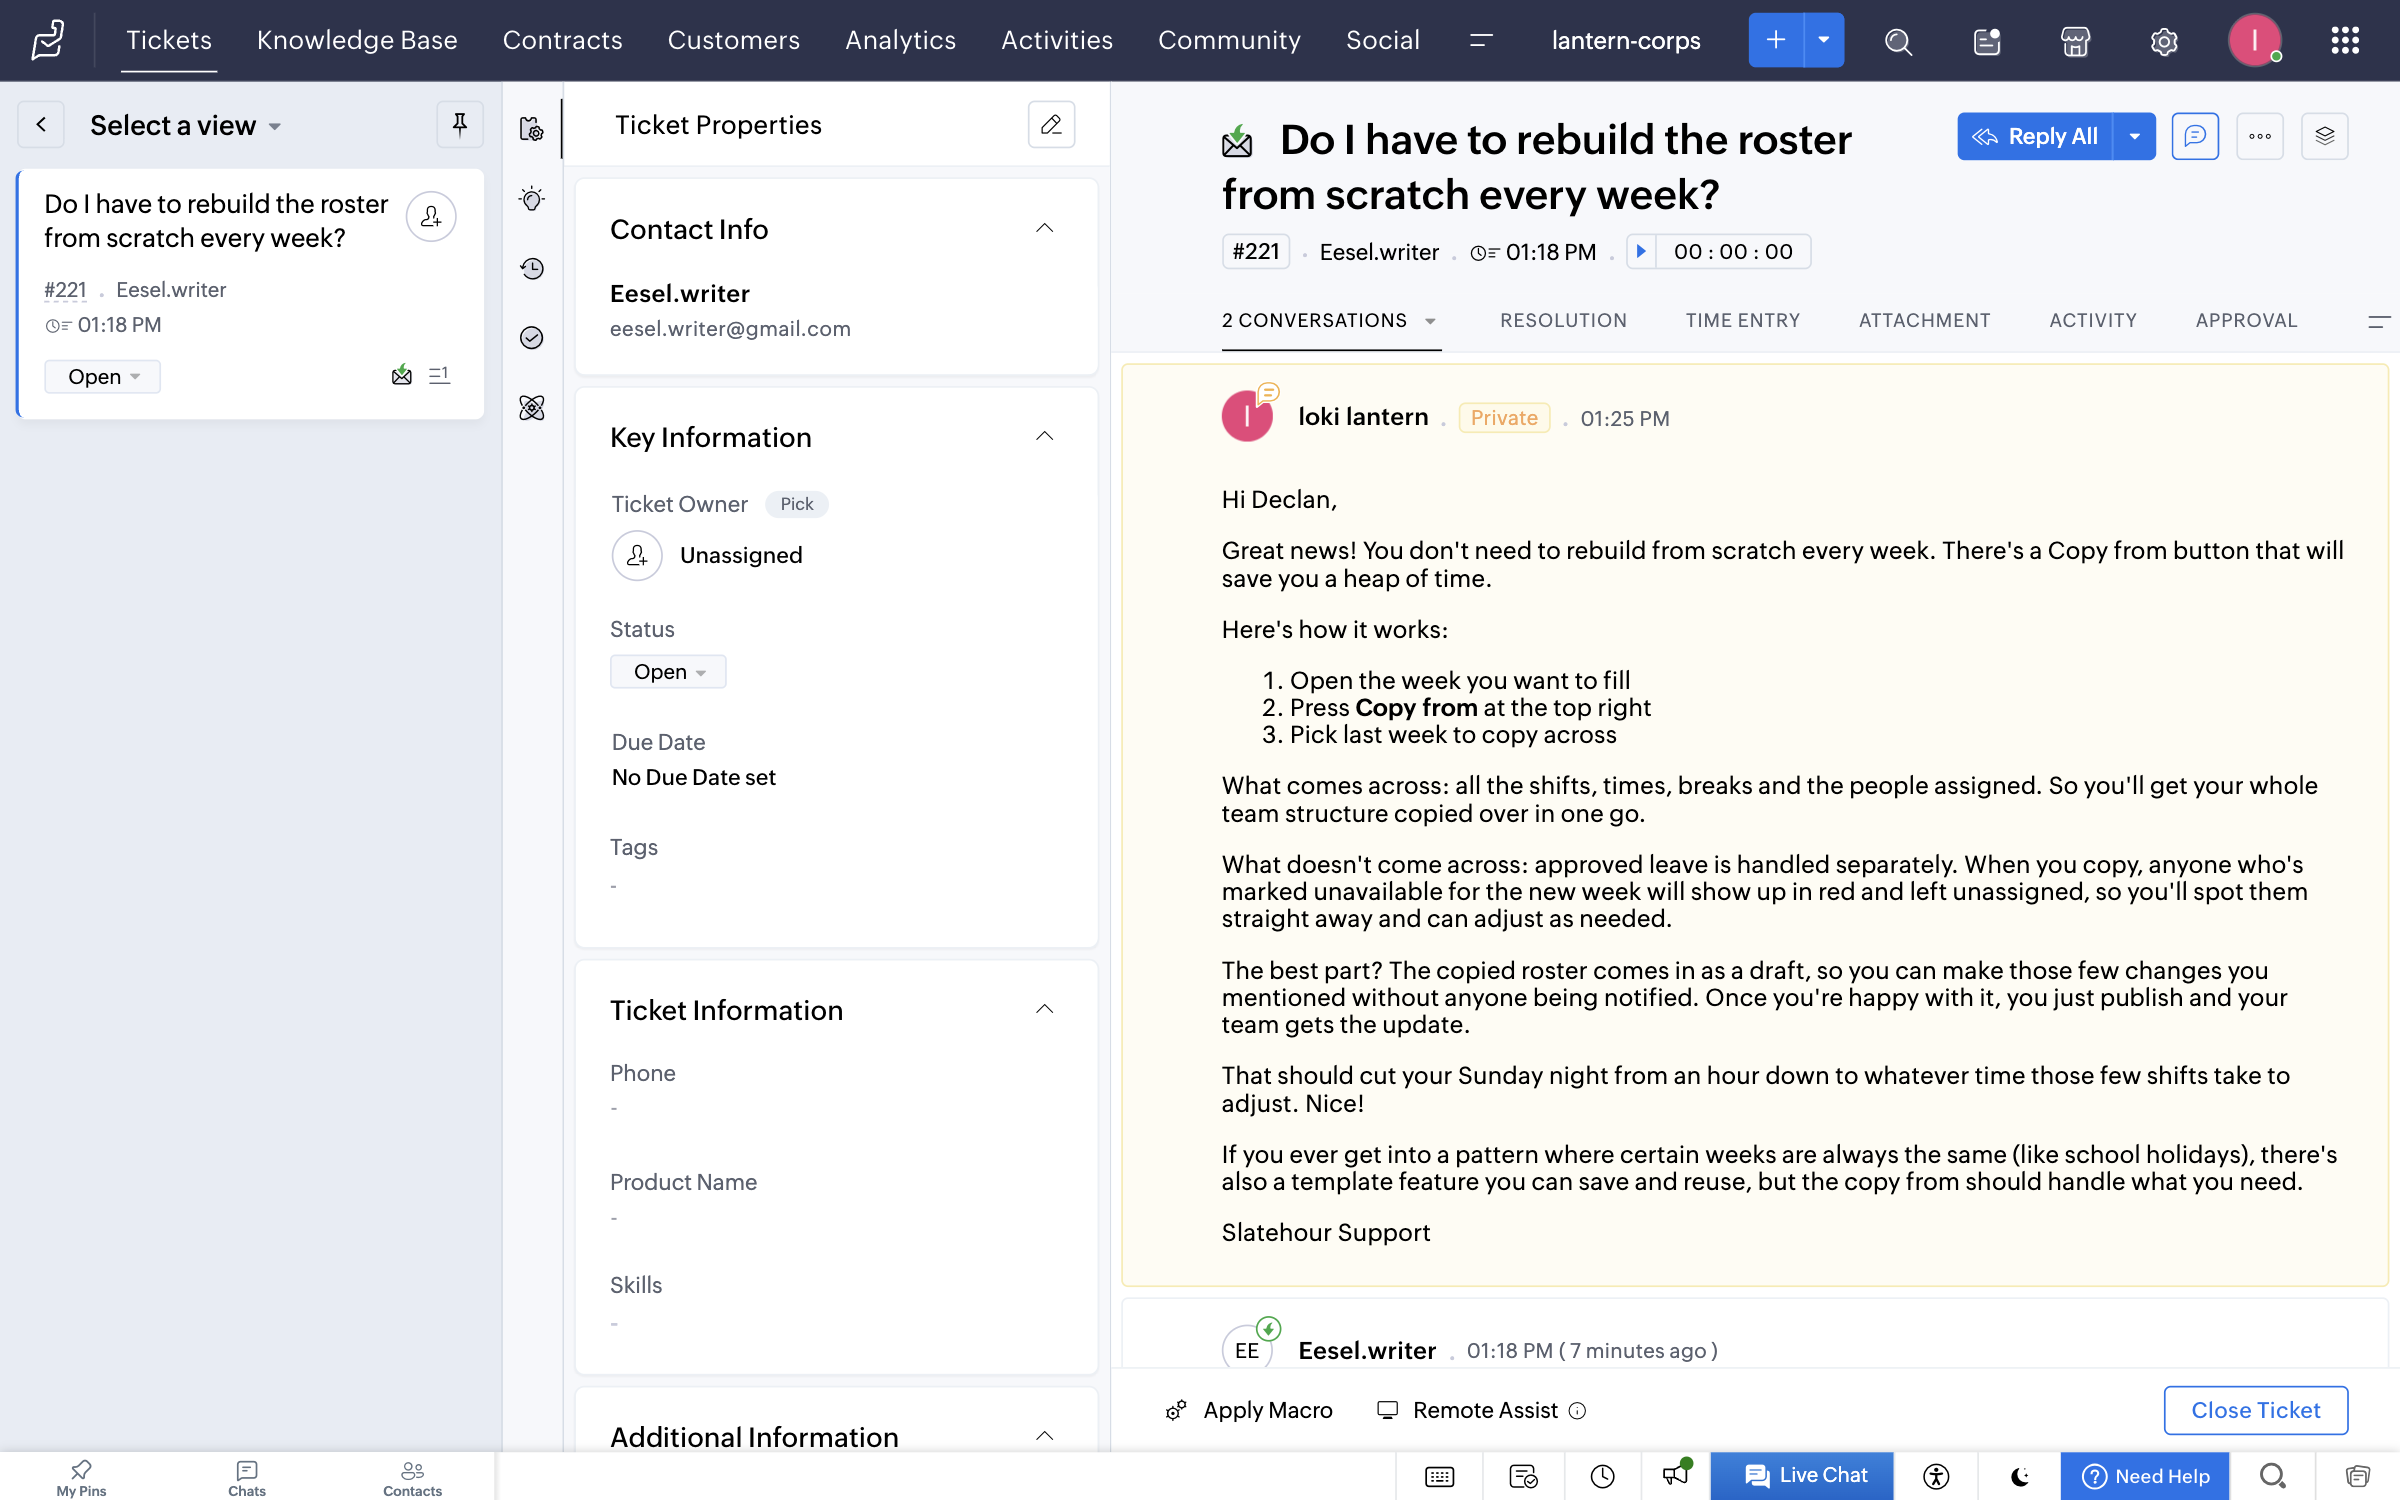Open more actions ellipsis for the ticket

2260,136
